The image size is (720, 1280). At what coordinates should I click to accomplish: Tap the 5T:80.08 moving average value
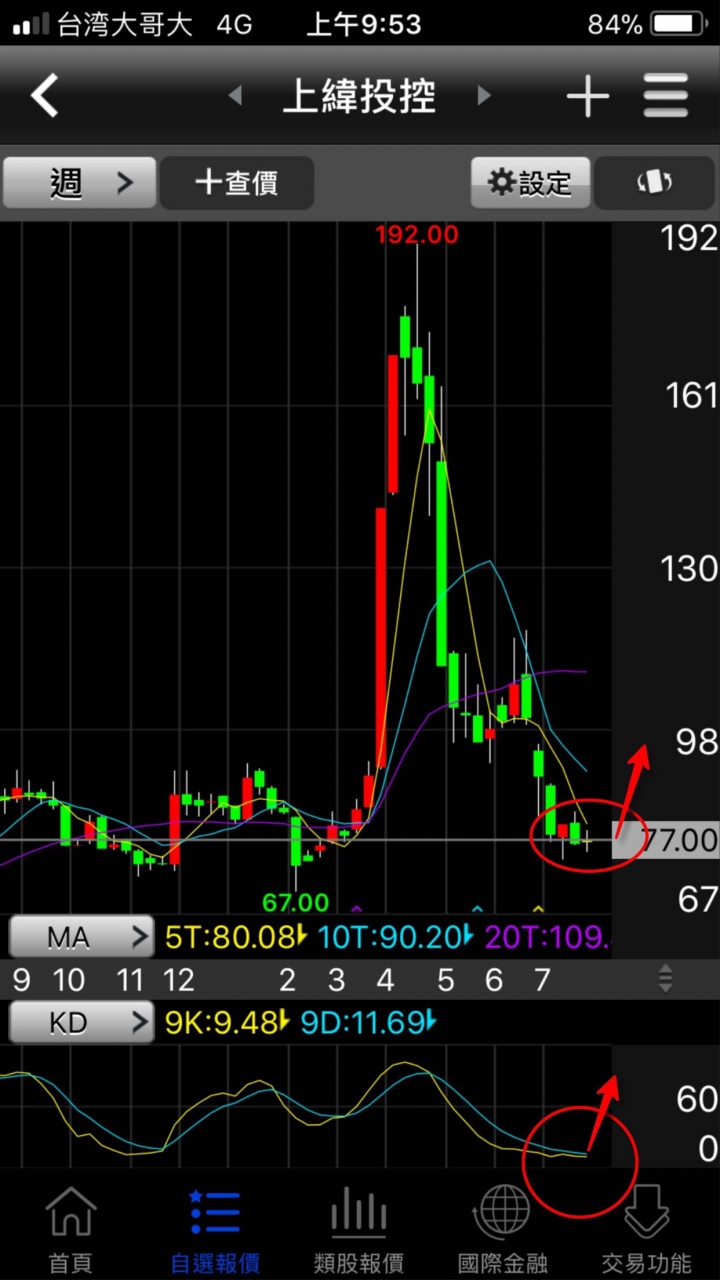235,938
